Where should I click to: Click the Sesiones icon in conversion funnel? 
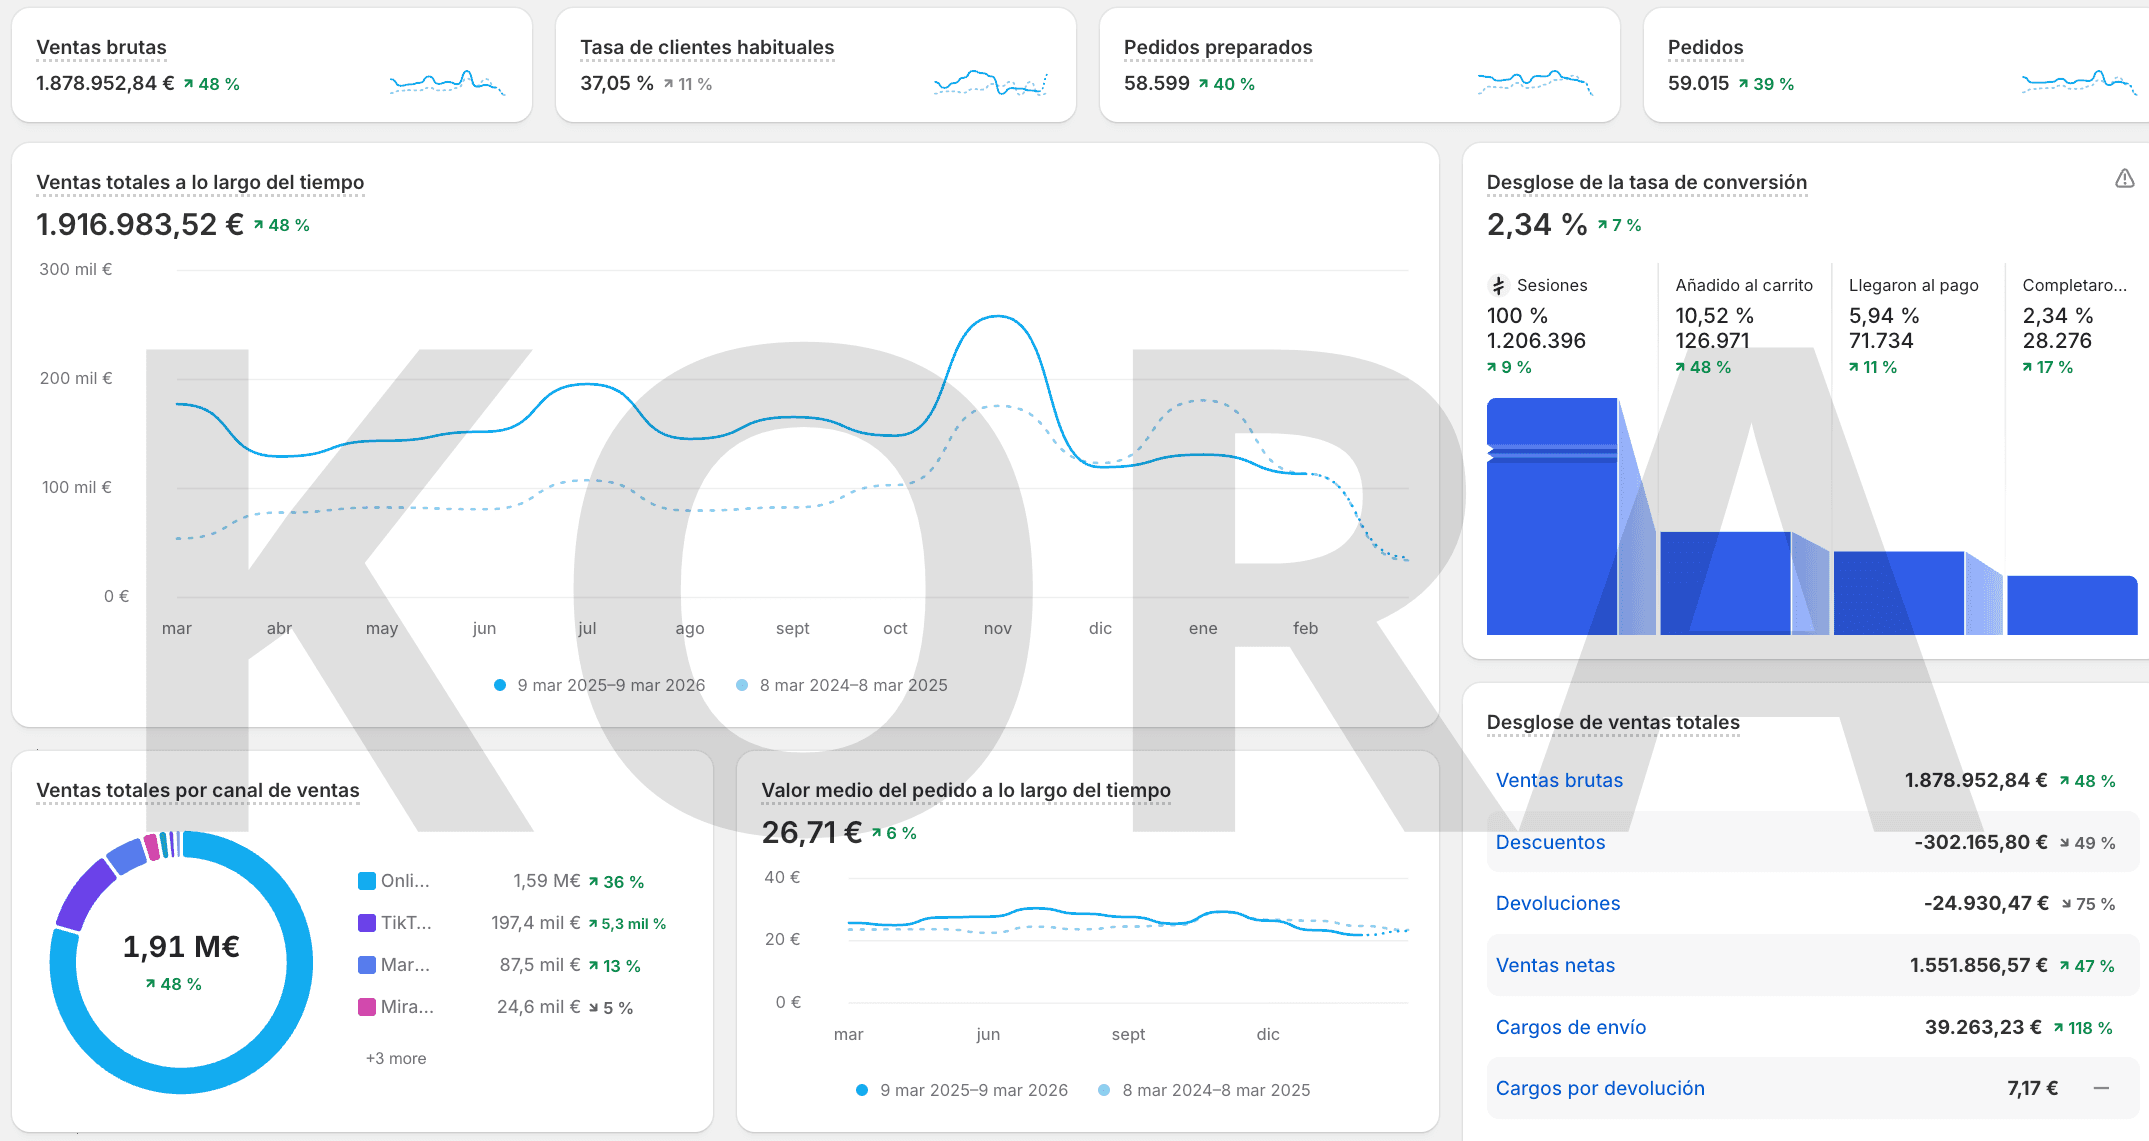[x=1498, y=286]
